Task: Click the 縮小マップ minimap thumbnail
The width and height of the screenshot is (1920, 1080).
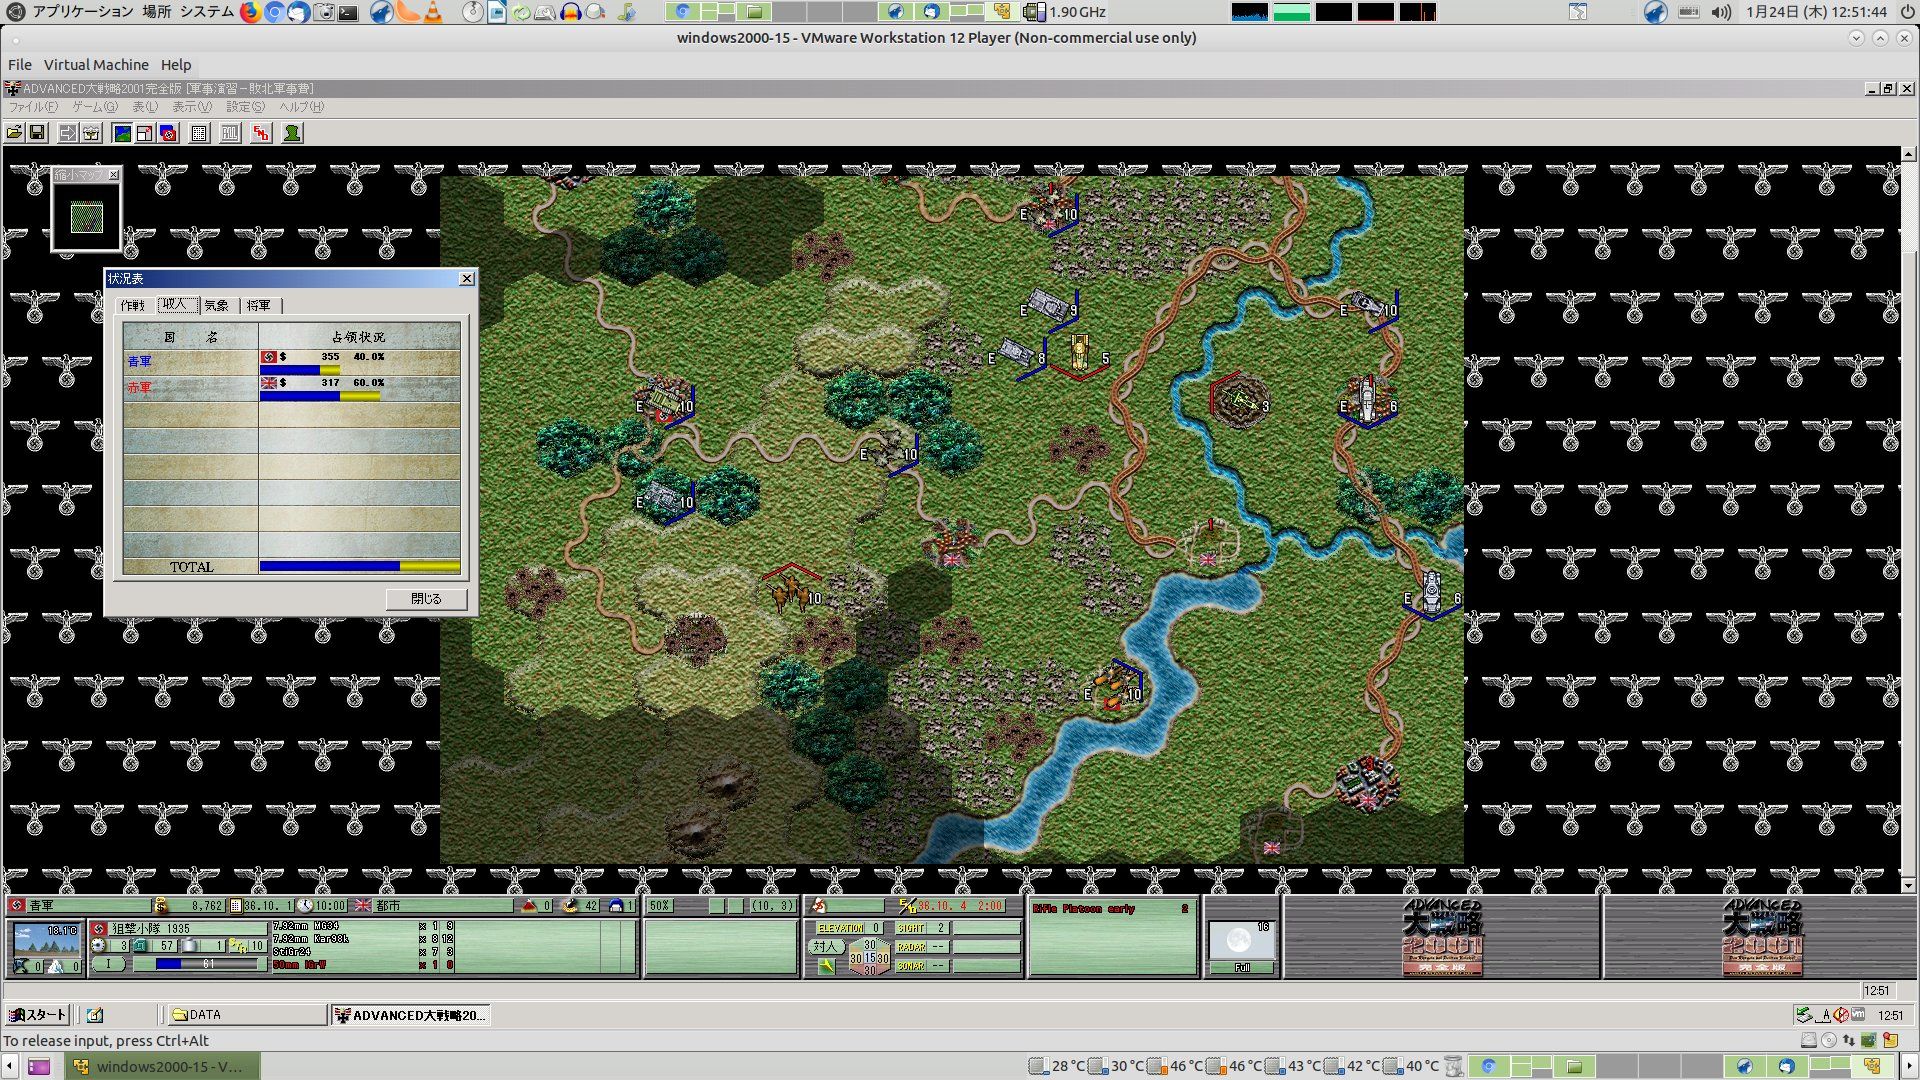Action: 87,217
